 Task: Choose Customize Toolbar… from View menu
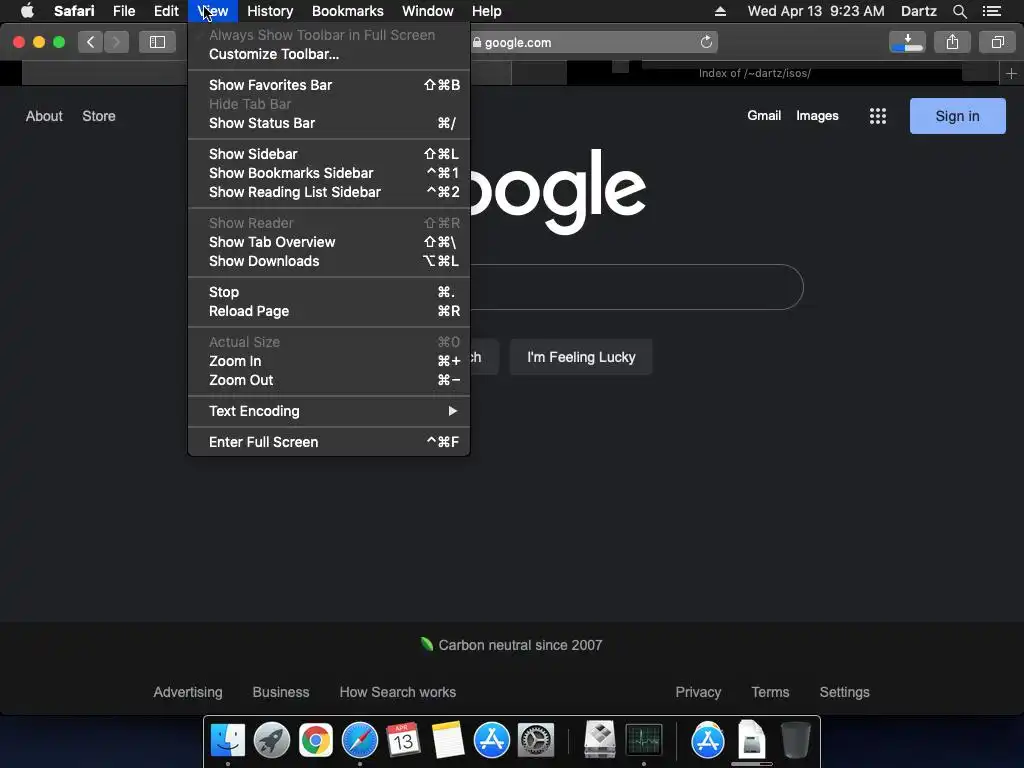pyautogui.click(x=328, y=54)
